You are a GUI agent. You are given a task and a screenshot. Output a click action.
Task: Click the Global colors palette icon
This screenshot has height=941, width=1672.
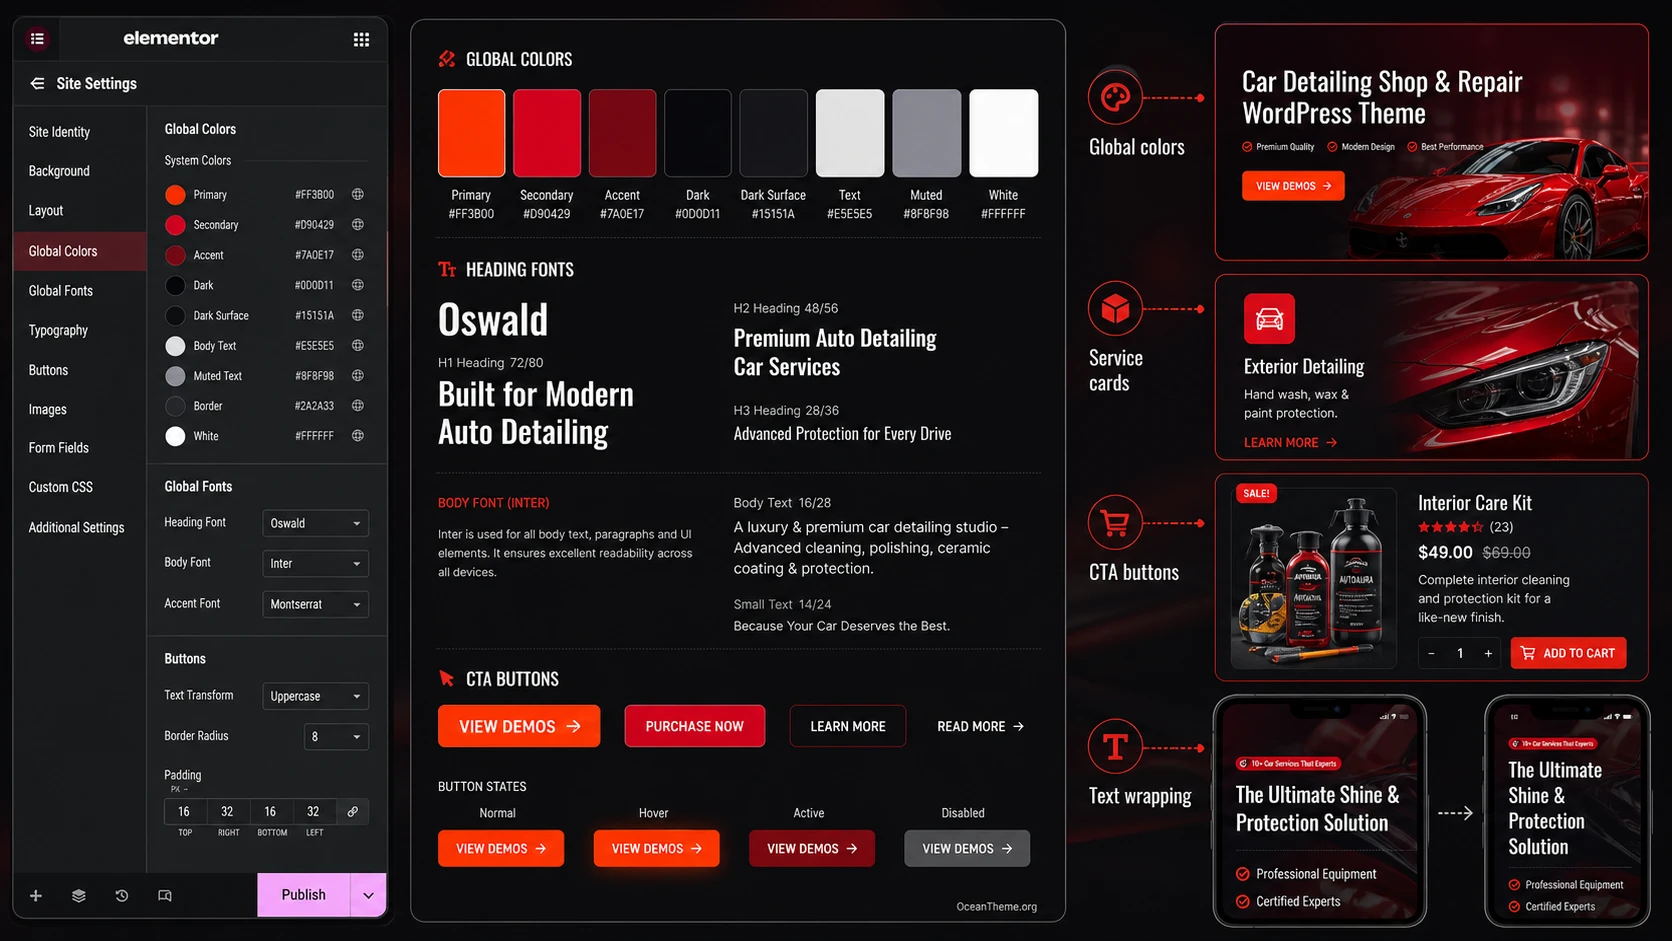[x=1115, y=97]
